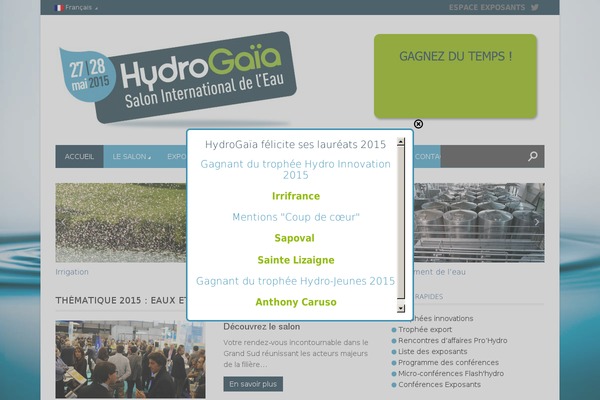Viewport: 600px width, 400px height.
Task: Go to the Accueil menu item
Action: (79, 157)
